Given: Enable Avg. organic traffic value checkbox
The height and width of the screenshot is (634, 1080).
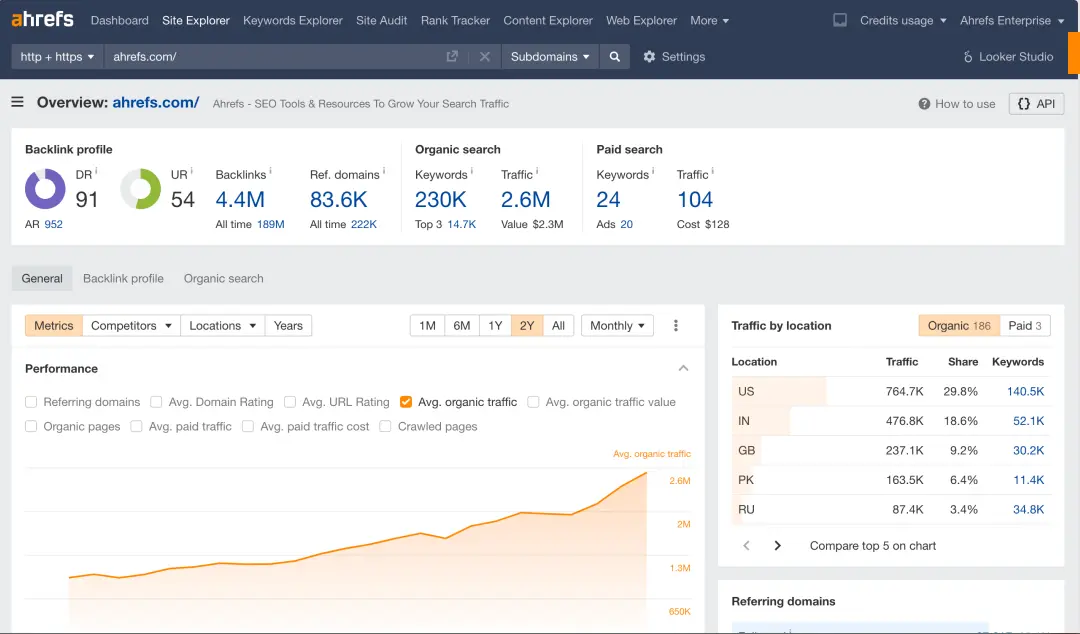Looking at the screenshot, I should pos(533,402).
